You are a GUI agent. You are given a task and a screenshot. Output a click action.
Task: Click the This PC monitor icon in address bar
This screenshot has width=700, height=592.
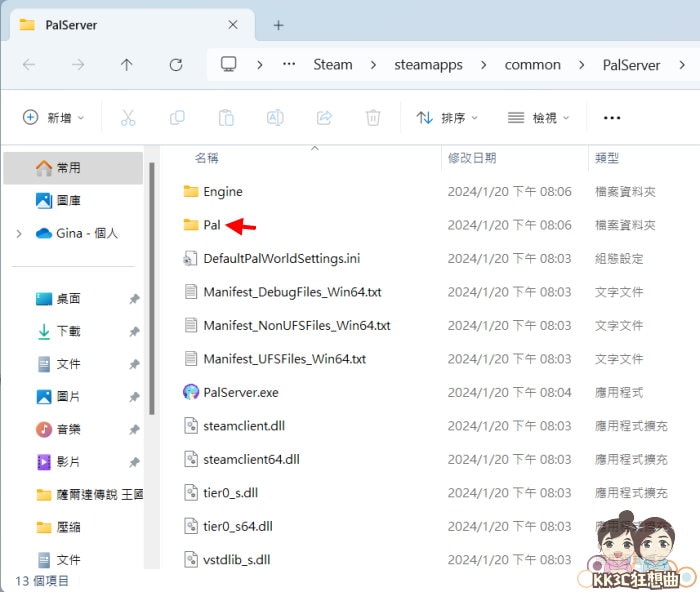(x=229, y=64)
